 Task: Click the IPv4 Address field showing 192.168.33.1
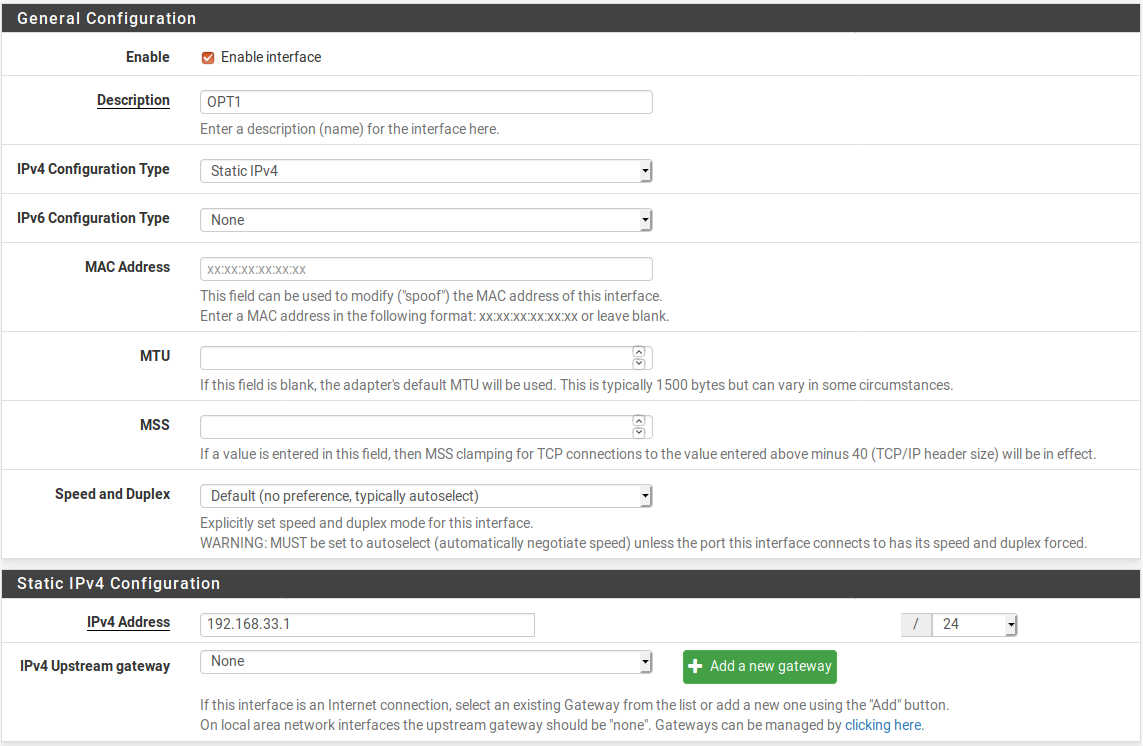click(367, 625)
